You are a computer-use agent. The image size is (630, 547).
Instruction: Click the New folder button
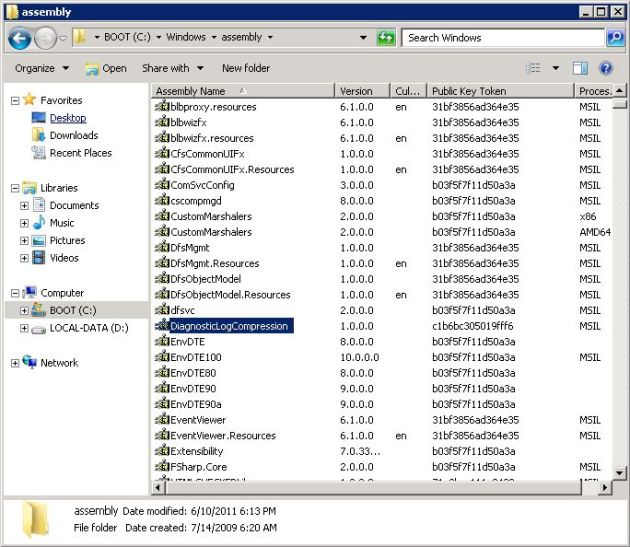click(x=245, y=68)
